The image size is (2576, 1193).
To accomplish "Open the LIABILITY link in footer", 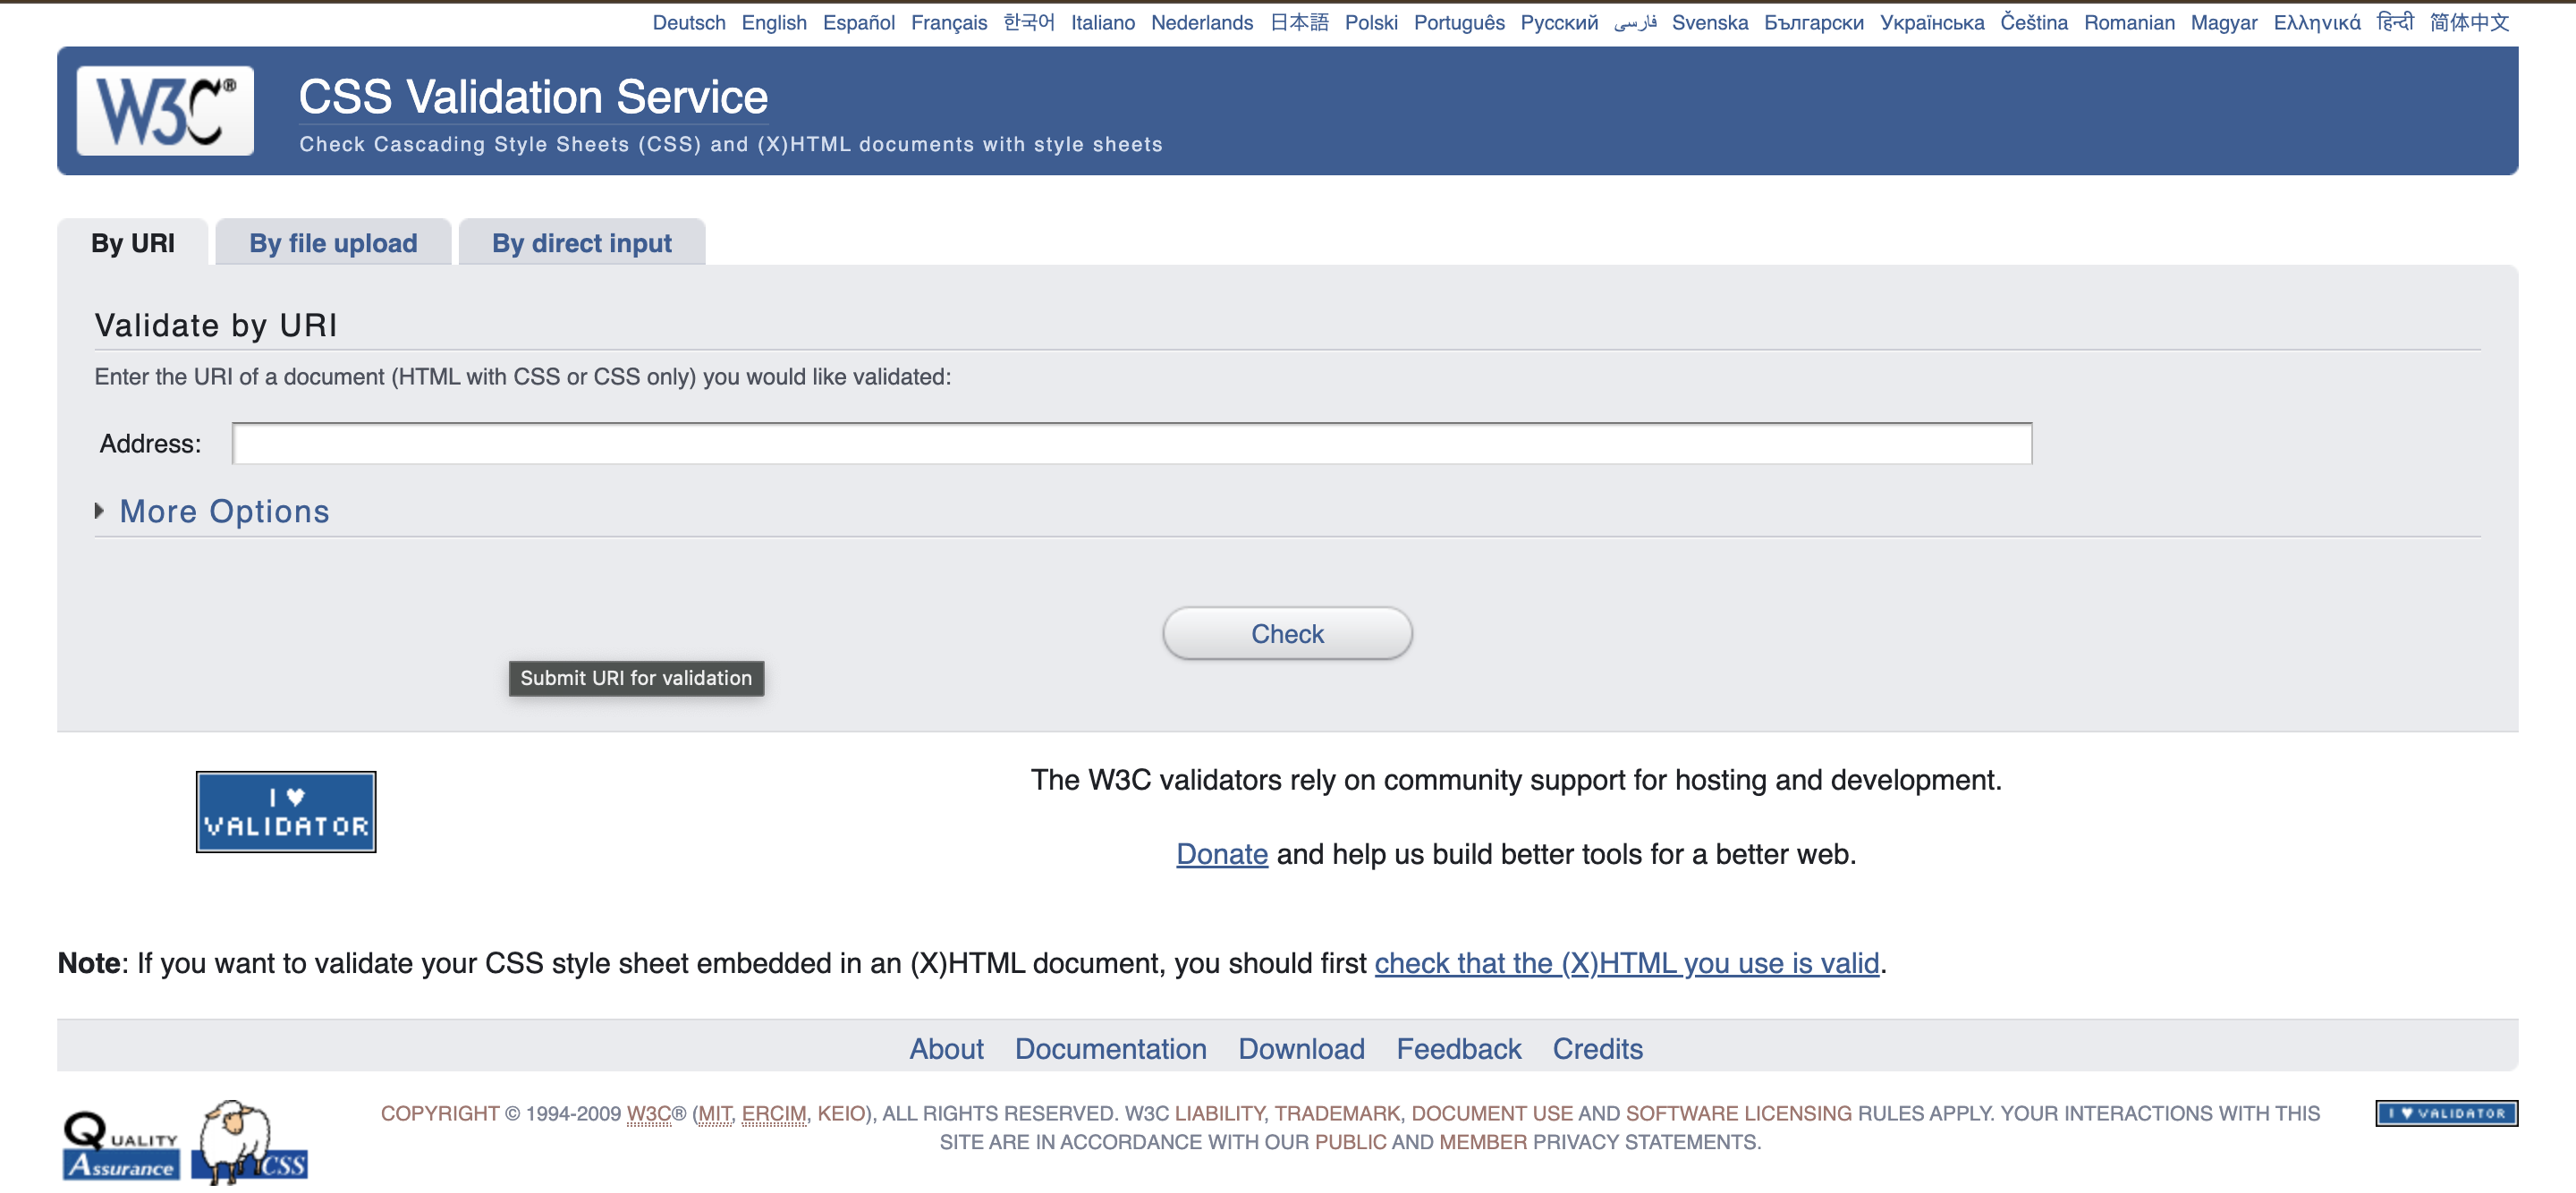I will point(1219,1113).
